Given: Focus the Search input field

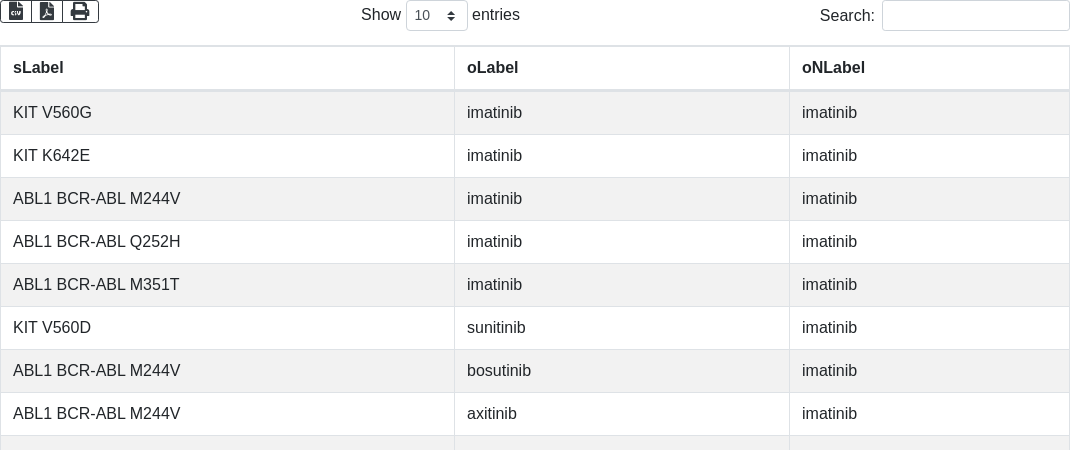Looking at the screenshot, I should (975, 16).
